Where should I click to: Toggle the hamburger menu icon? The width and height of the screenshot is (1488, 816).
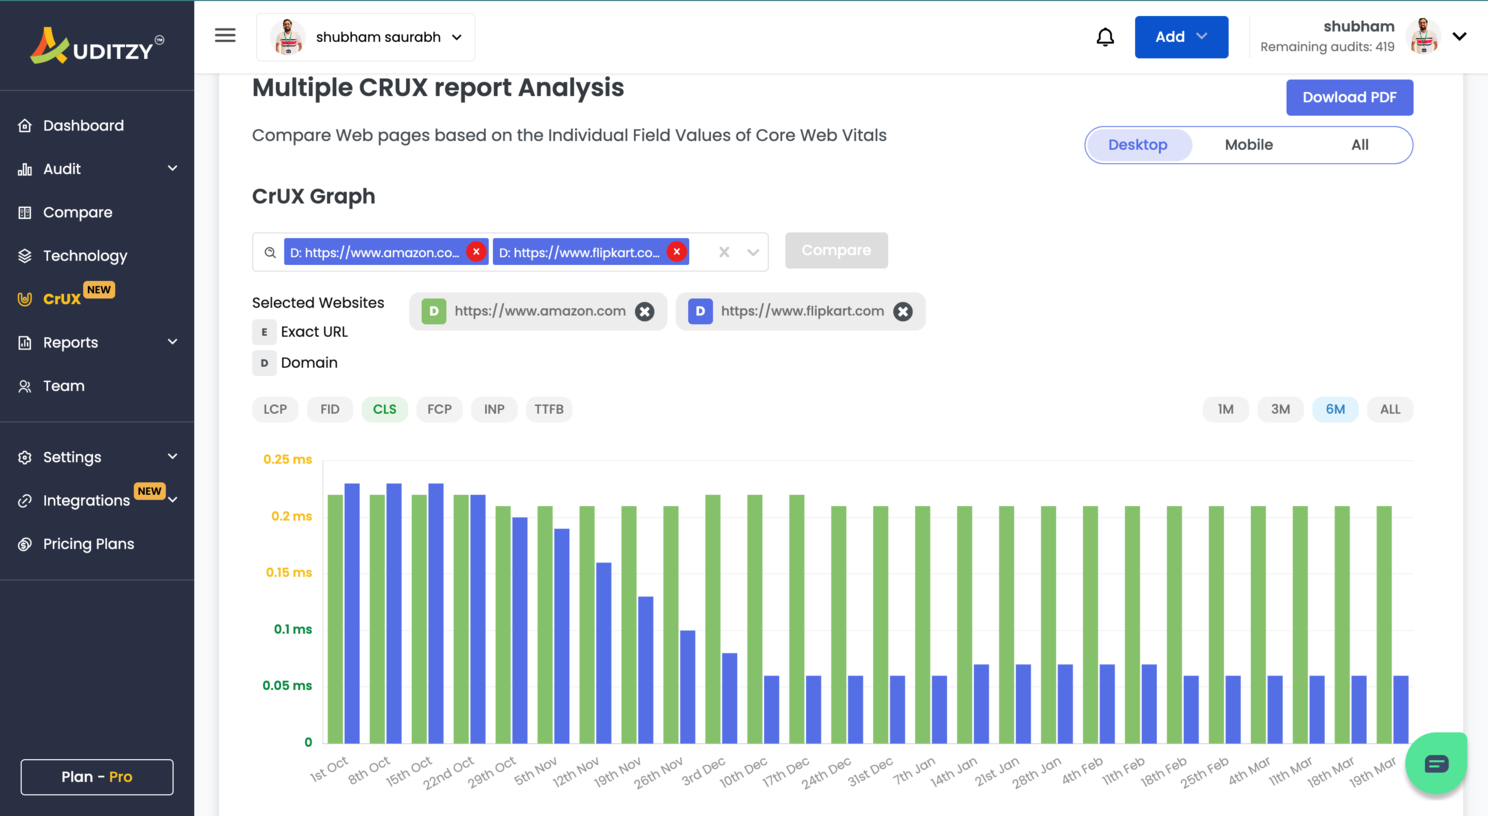225,36
